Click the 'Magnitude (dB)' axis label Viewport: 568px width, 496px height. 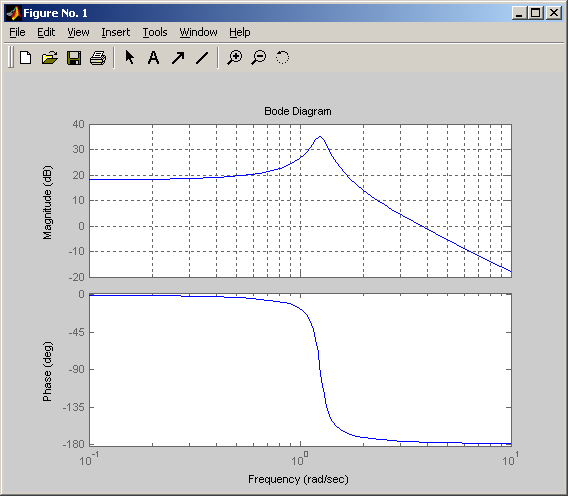point(47,203)
